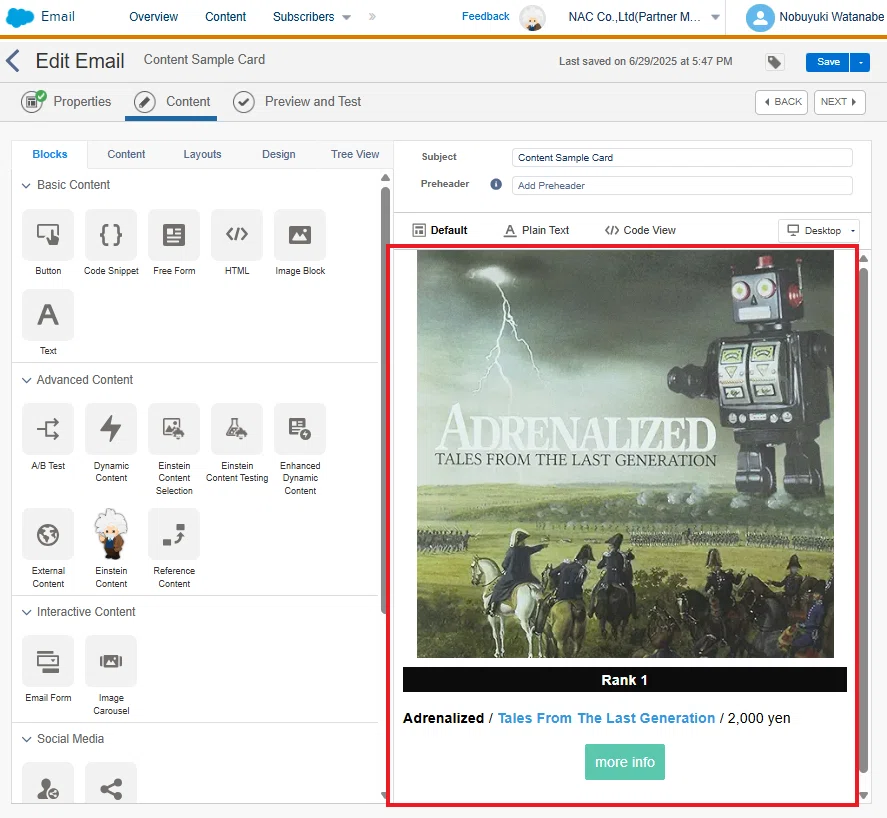
Task: Switch to Plain Text view
Action: [536, 230]
